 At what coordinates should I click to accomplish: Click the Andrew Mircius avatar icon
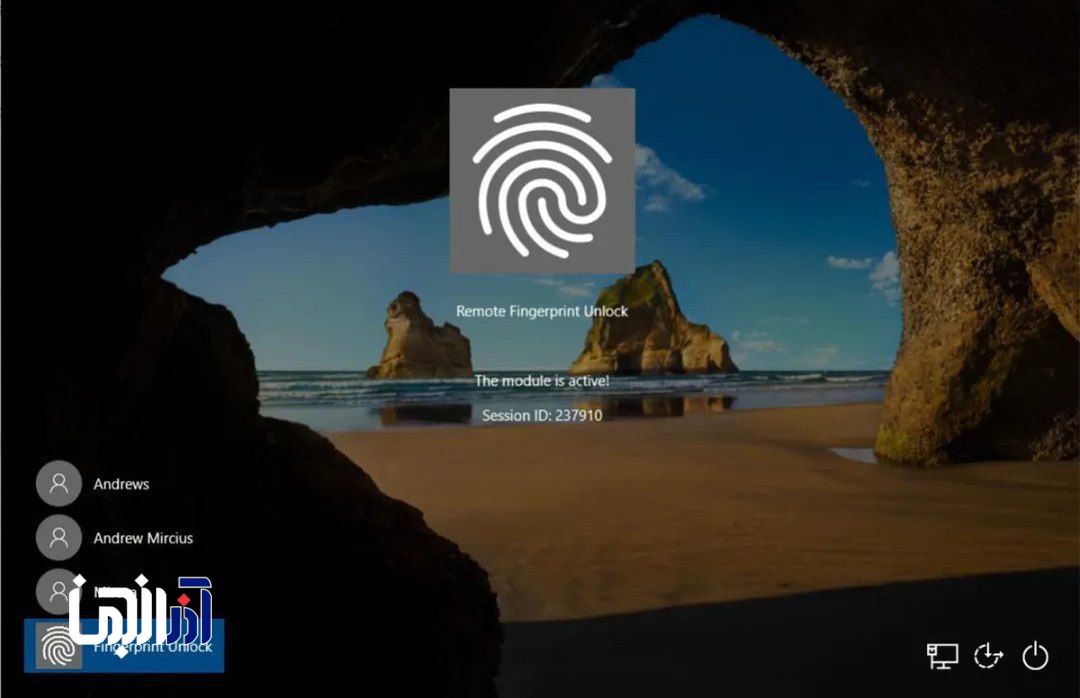click(x=59, y=538)
